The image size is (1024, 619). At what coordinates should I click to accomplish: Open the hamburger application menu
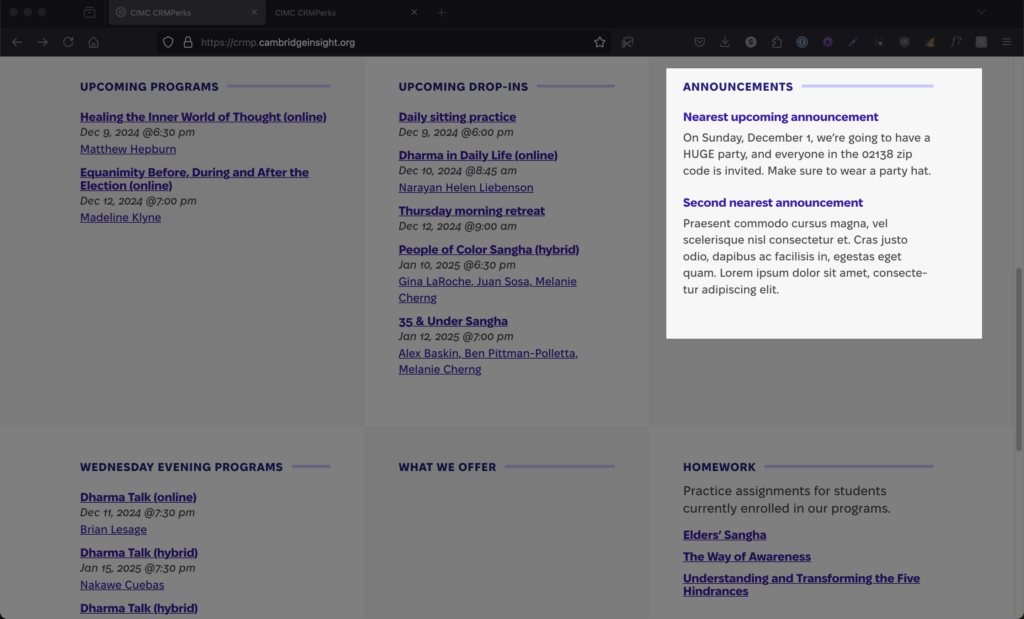coord(1007,42)
